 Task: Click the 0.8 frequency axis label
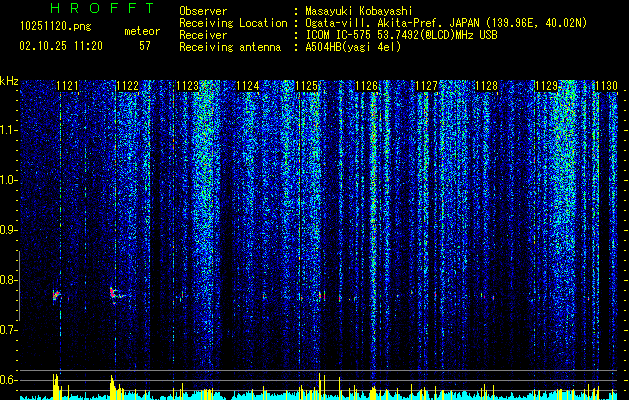[x=8, y=280]
